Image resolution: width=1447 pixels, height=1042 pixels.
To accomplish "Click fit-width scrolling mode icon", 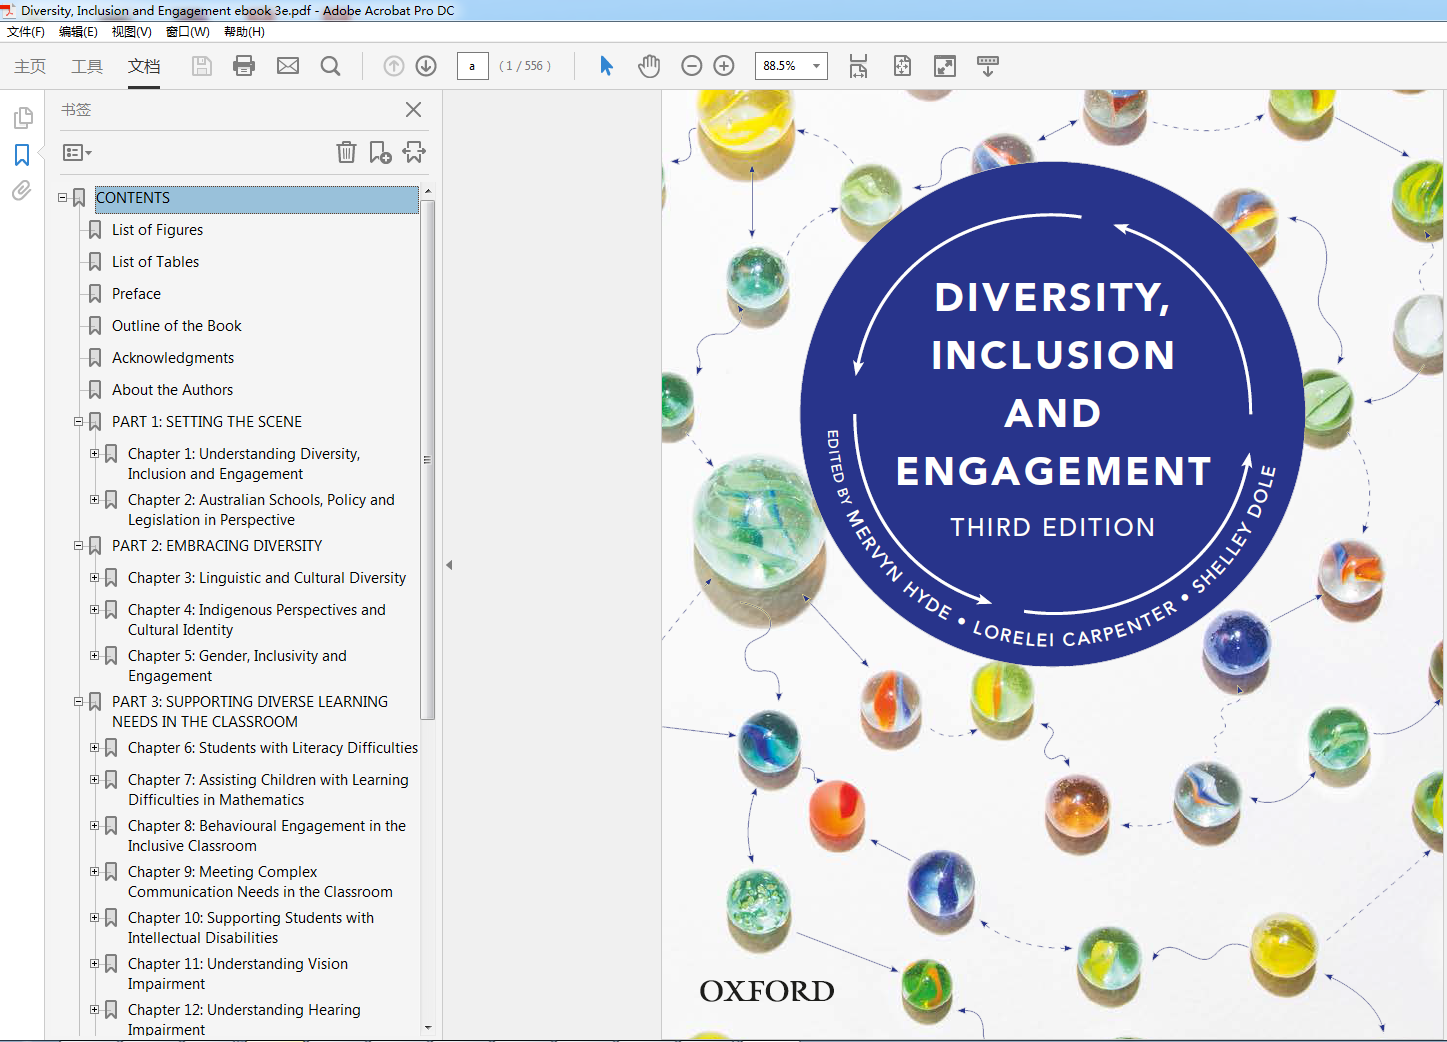I will click(858, 66).
